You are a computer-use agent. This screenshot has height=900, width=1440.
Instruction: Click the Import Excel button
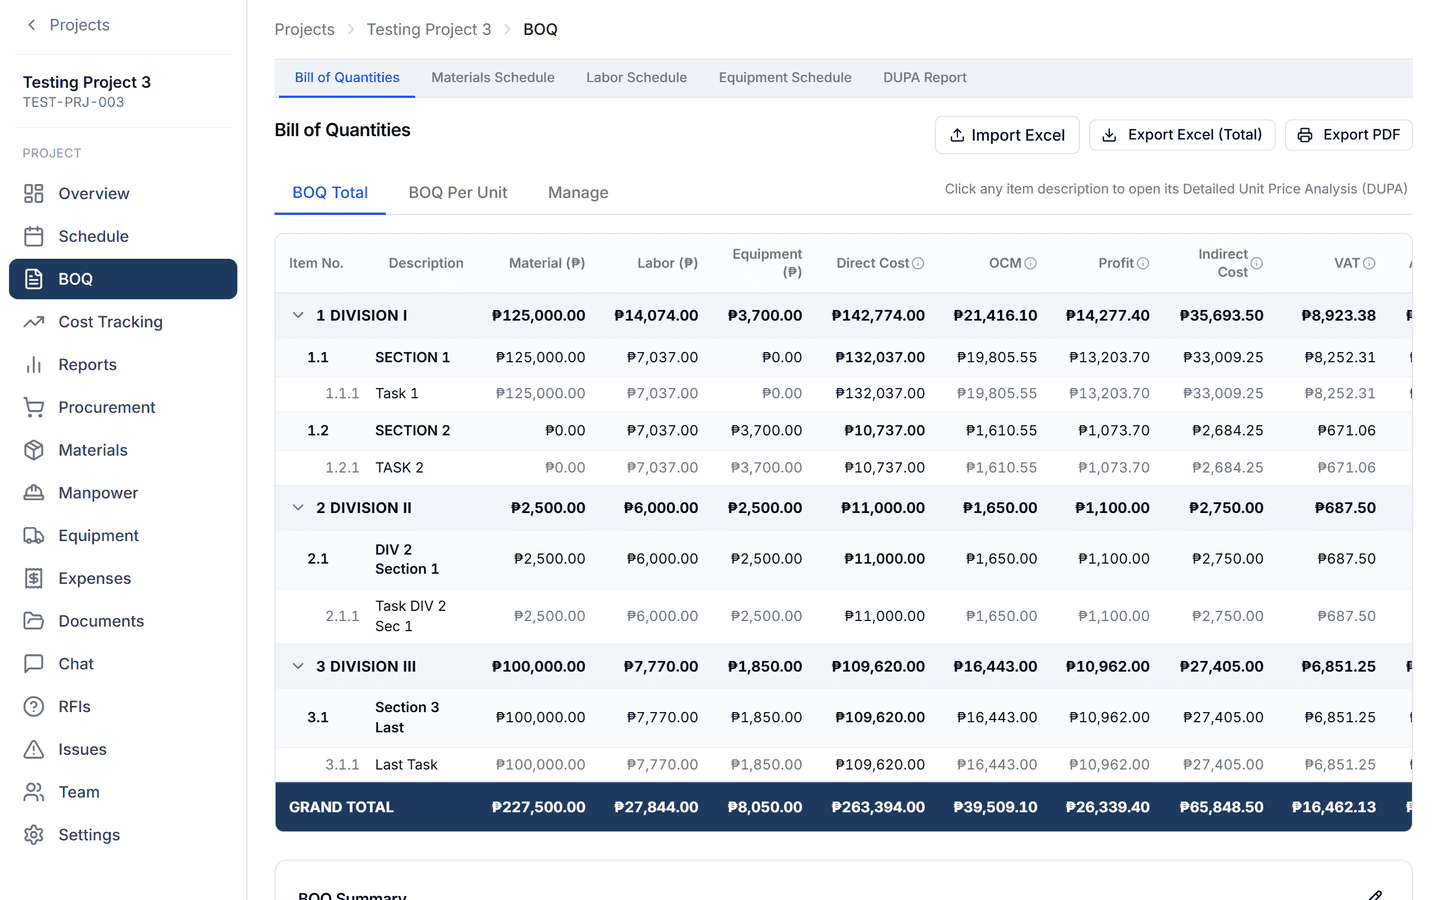click(x=1007, y=135)
